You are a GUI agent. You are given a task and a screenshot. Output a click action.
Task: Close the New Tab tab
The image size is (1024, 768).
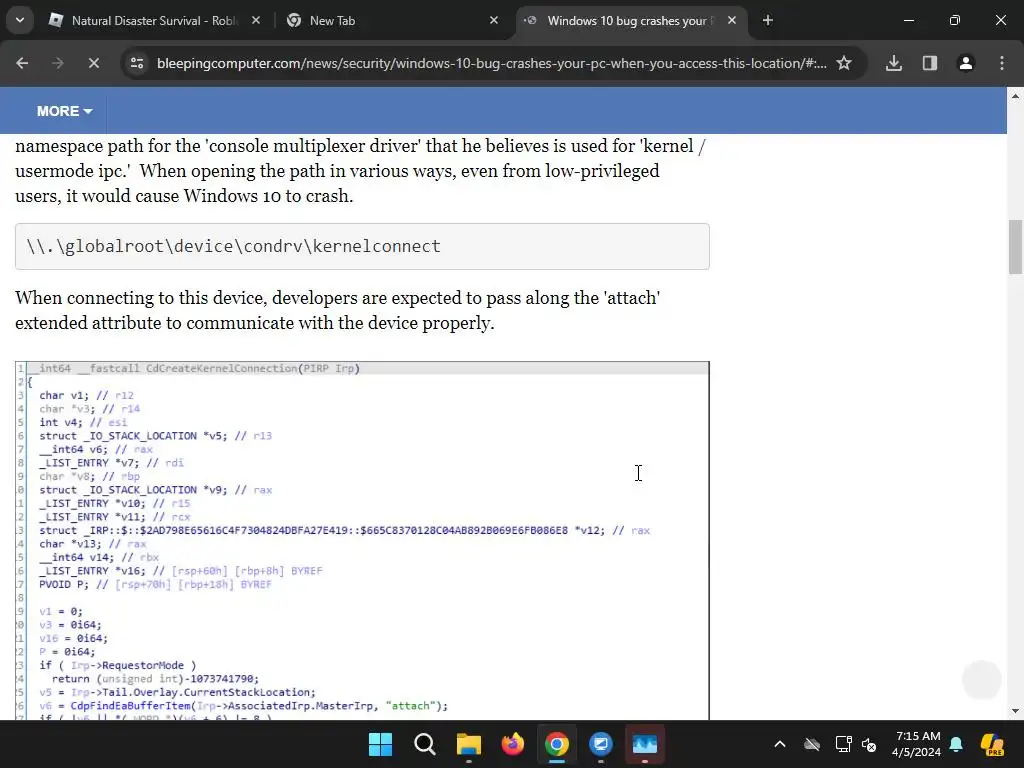(494, 20)
